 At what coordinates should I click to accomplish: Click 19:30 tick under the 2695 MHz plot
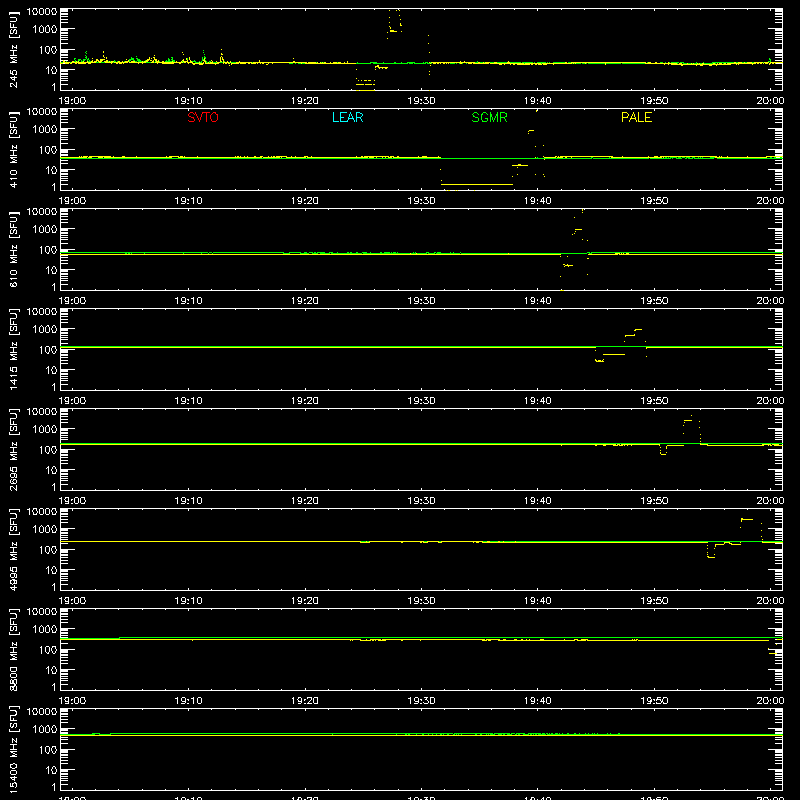421,501
